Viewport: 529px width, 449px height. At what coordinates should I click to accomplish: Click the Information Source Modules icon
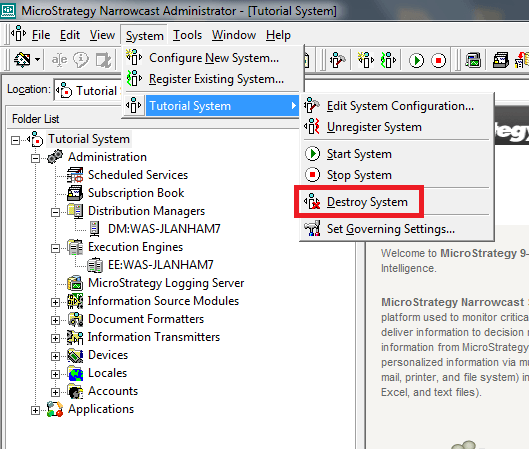(x=75, y=301)
